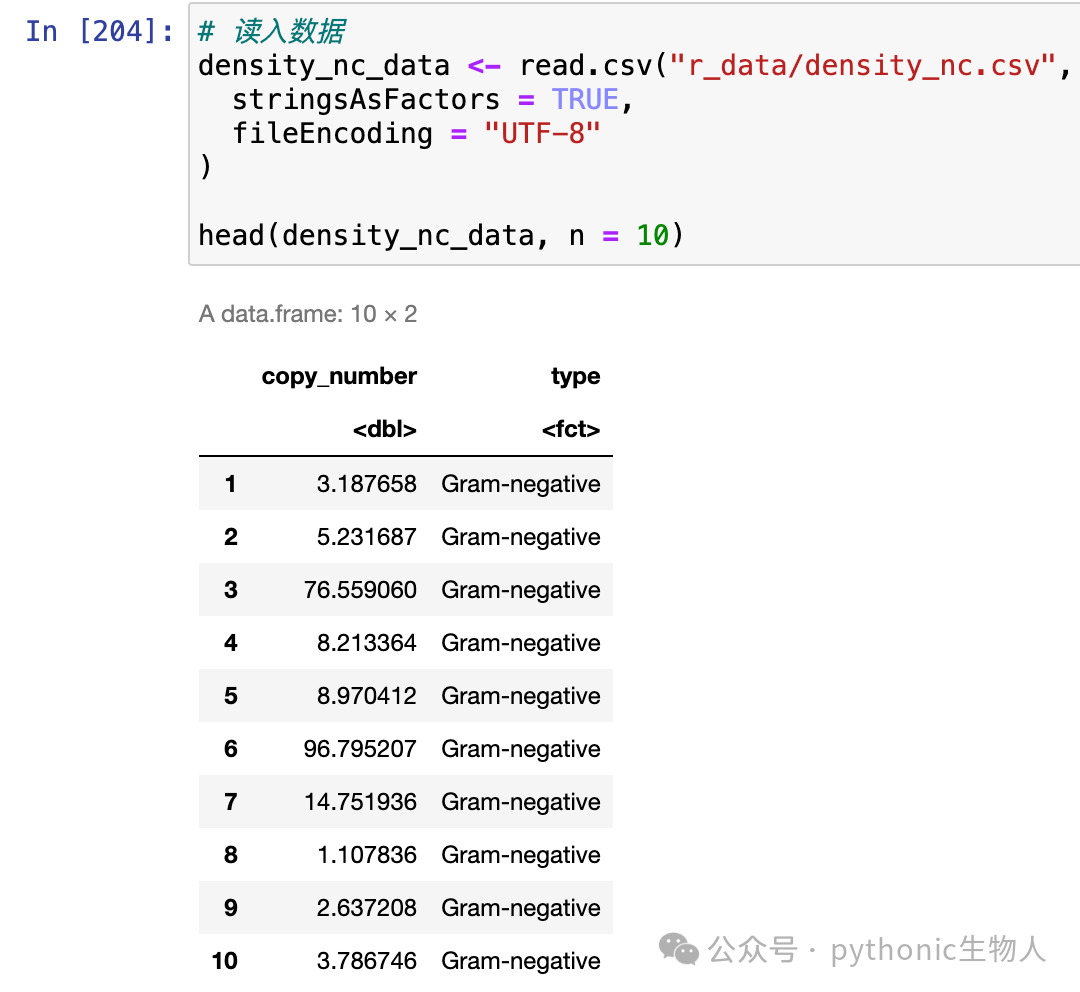Select cell value 1.107836
This screenshot has height=992, width=1080.
pos(366,855)
